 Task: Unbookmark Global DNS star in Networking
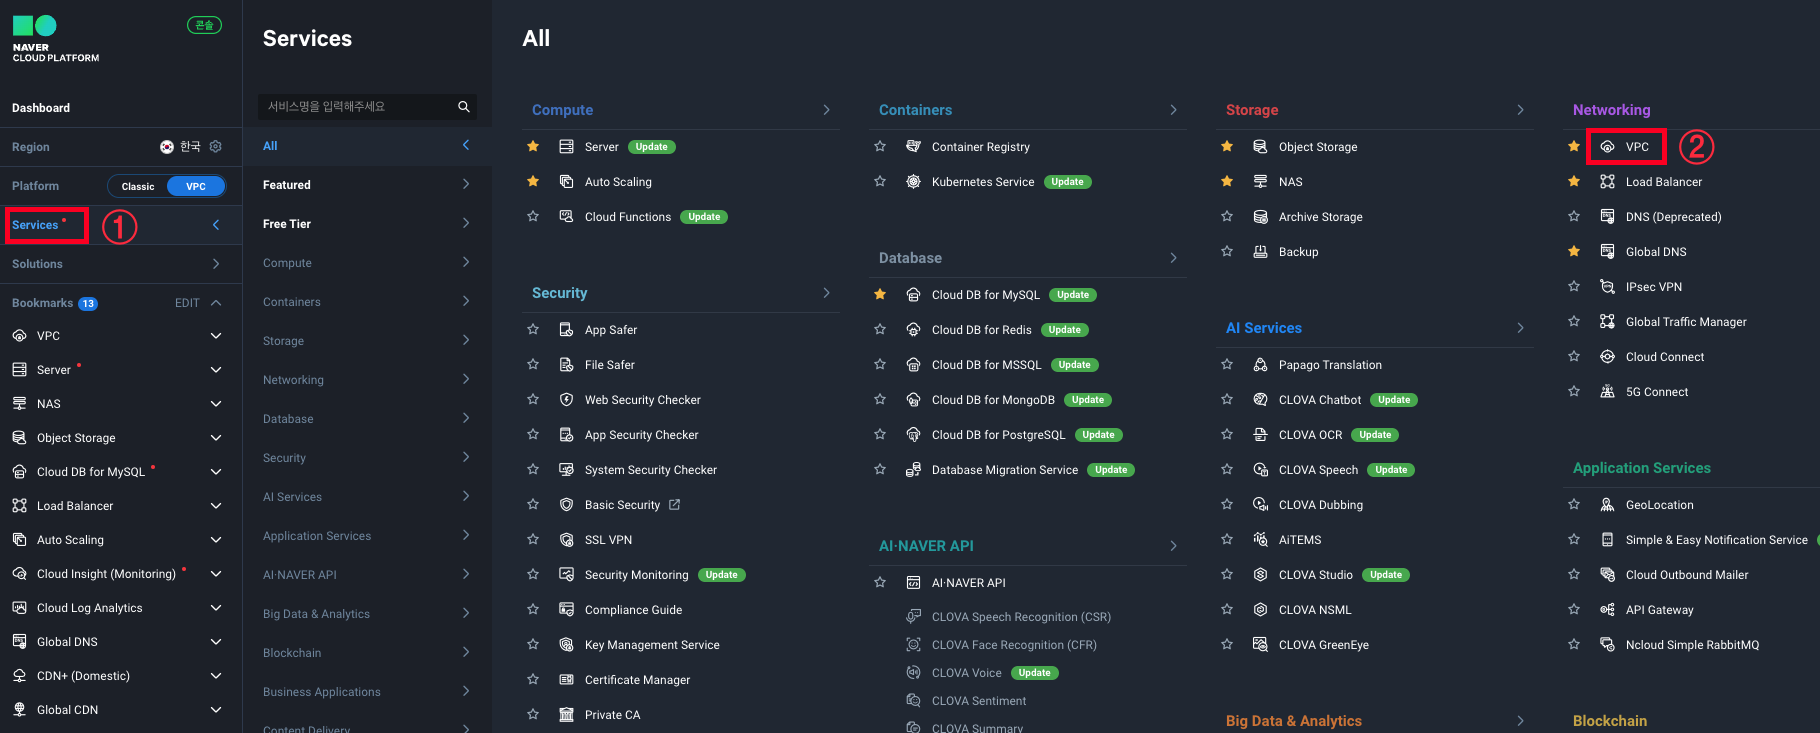(x=1574, y=252)
